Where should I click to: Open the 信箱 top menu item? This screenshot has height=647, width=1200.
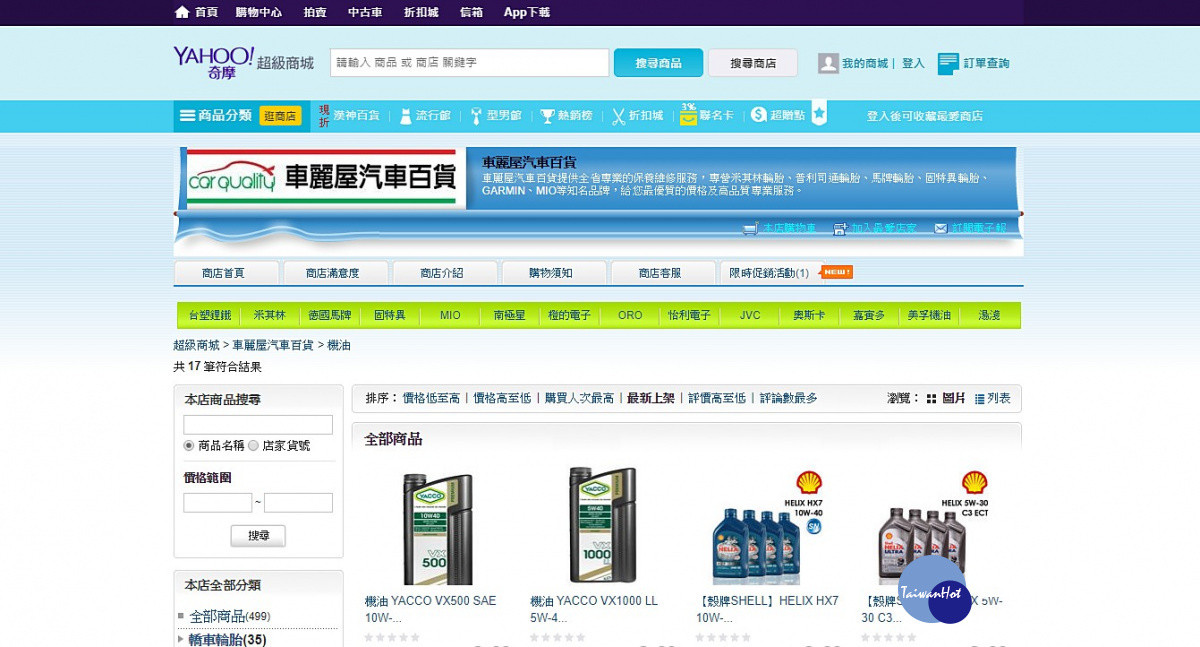coord(471,12)
